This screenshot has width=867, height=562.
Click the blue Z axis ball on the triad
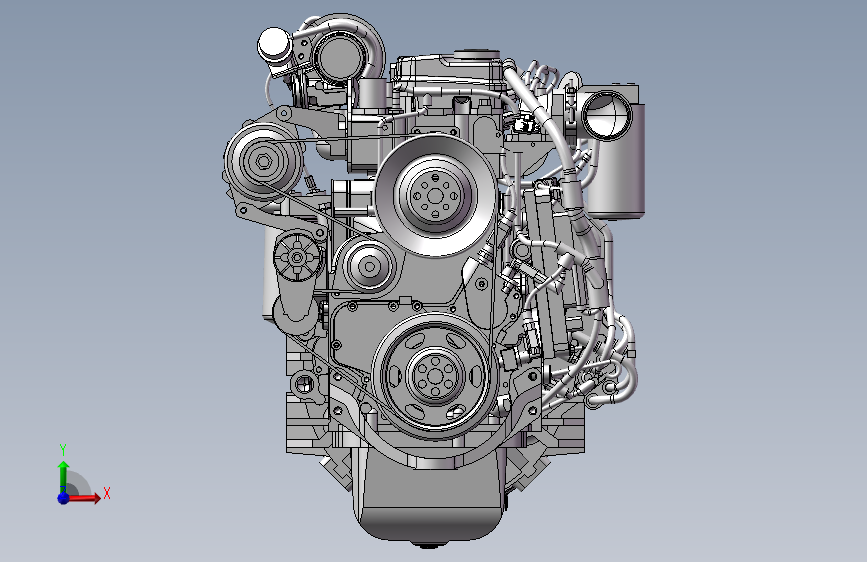click(x=64, y=498)
